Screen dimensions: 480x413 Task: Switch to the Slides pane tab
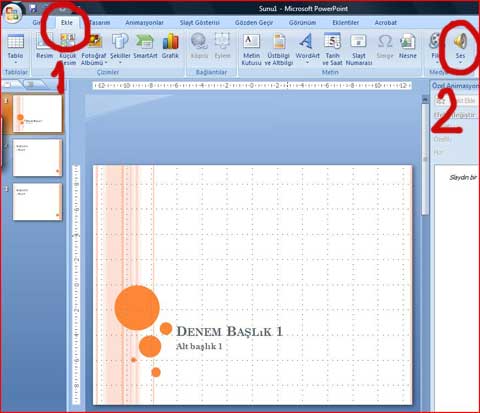click(x=9, y=84)
